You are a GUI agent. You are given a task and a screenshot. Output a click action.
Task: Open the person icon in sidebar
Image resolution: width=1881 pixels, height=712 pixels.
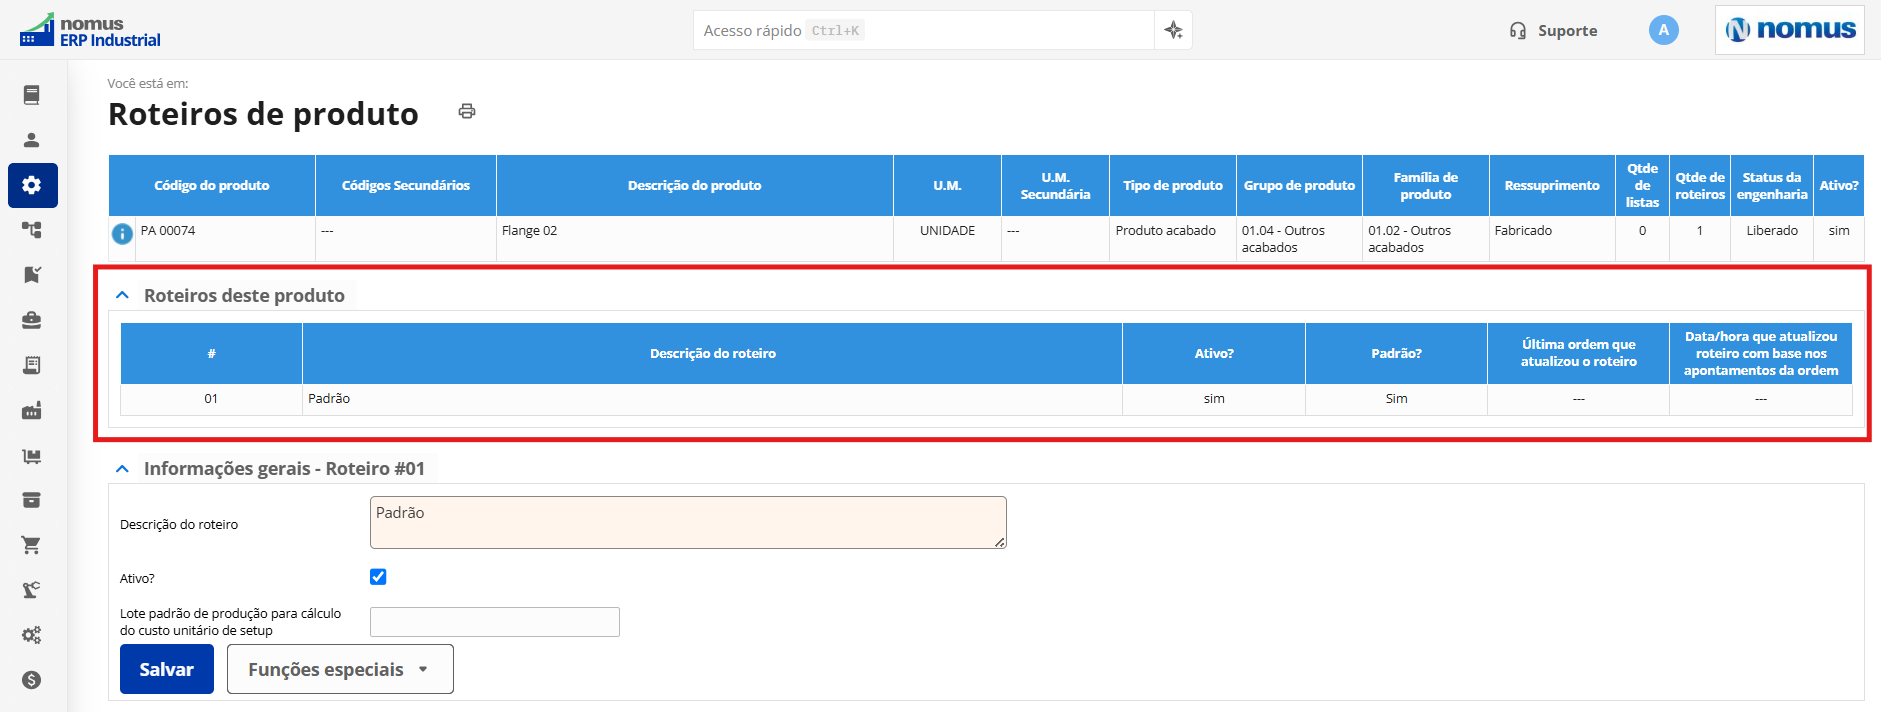[32, 140]
